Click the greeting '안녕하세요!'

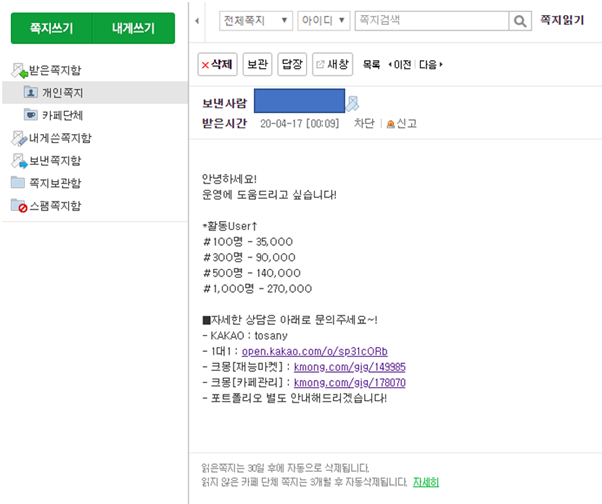point(229,179)
